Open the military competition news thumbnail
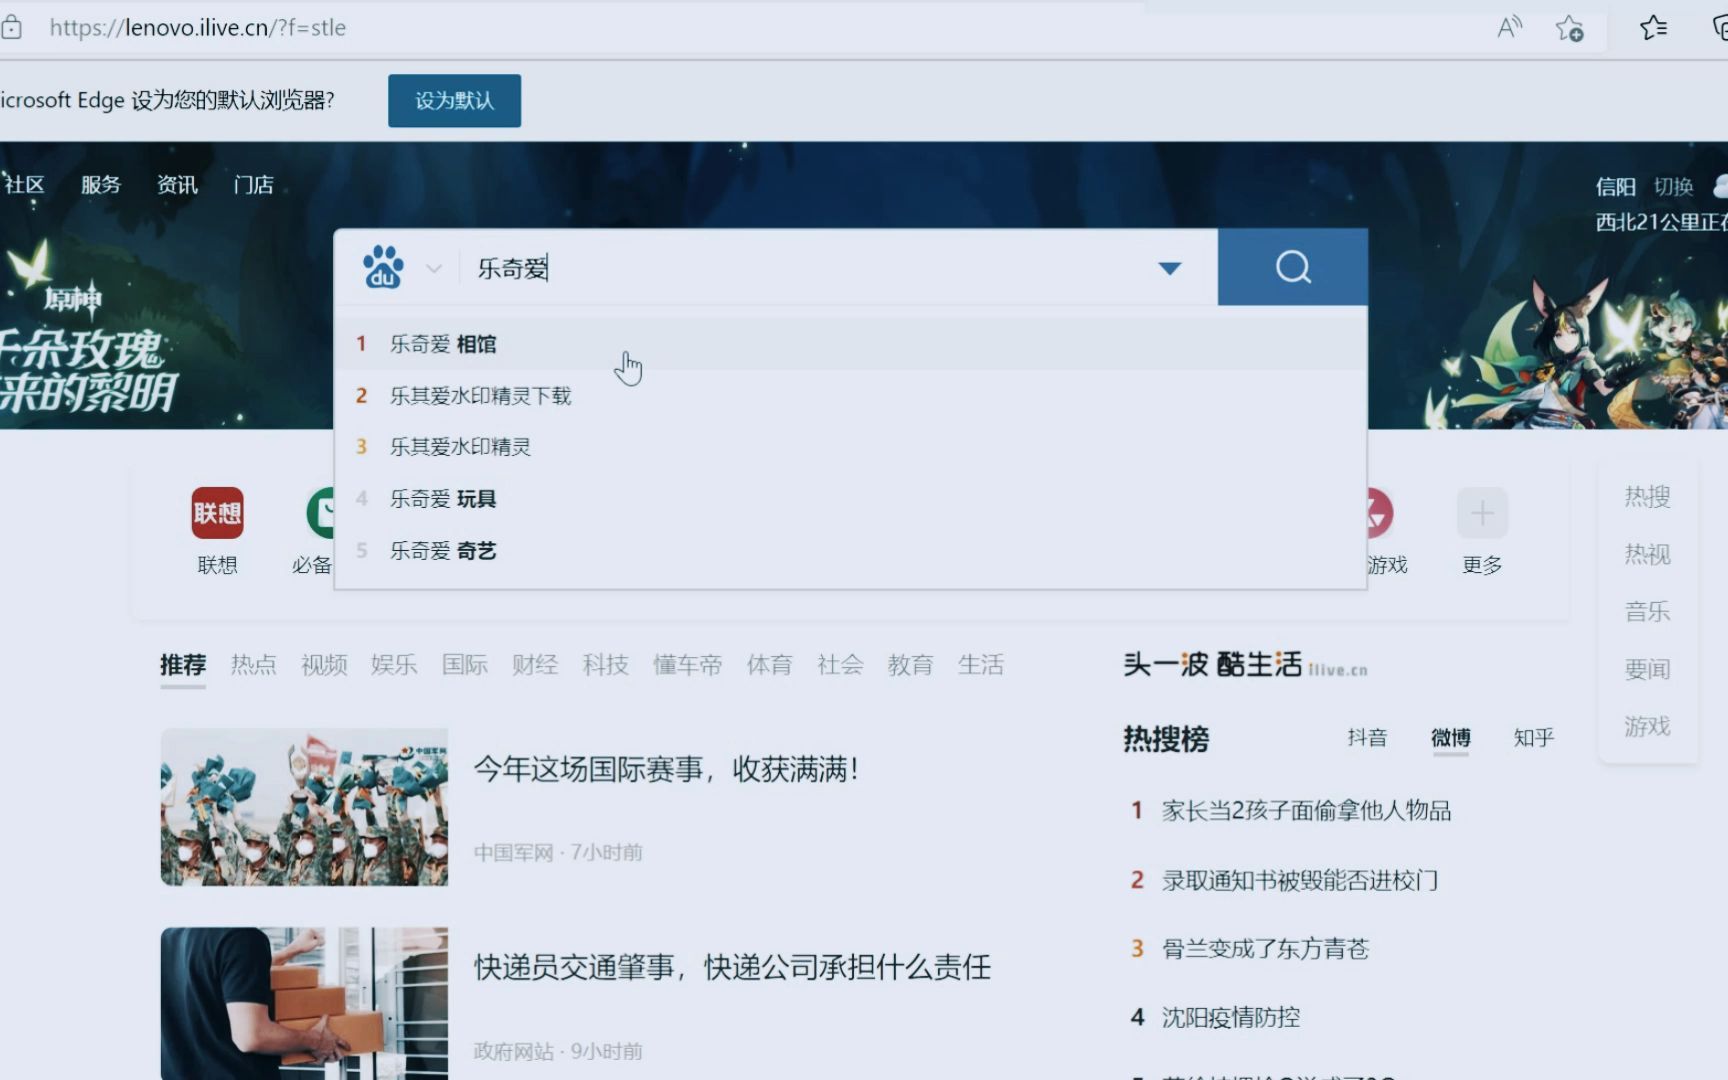The height and width of the screenshot is (1080, 1728). [304, 807]
